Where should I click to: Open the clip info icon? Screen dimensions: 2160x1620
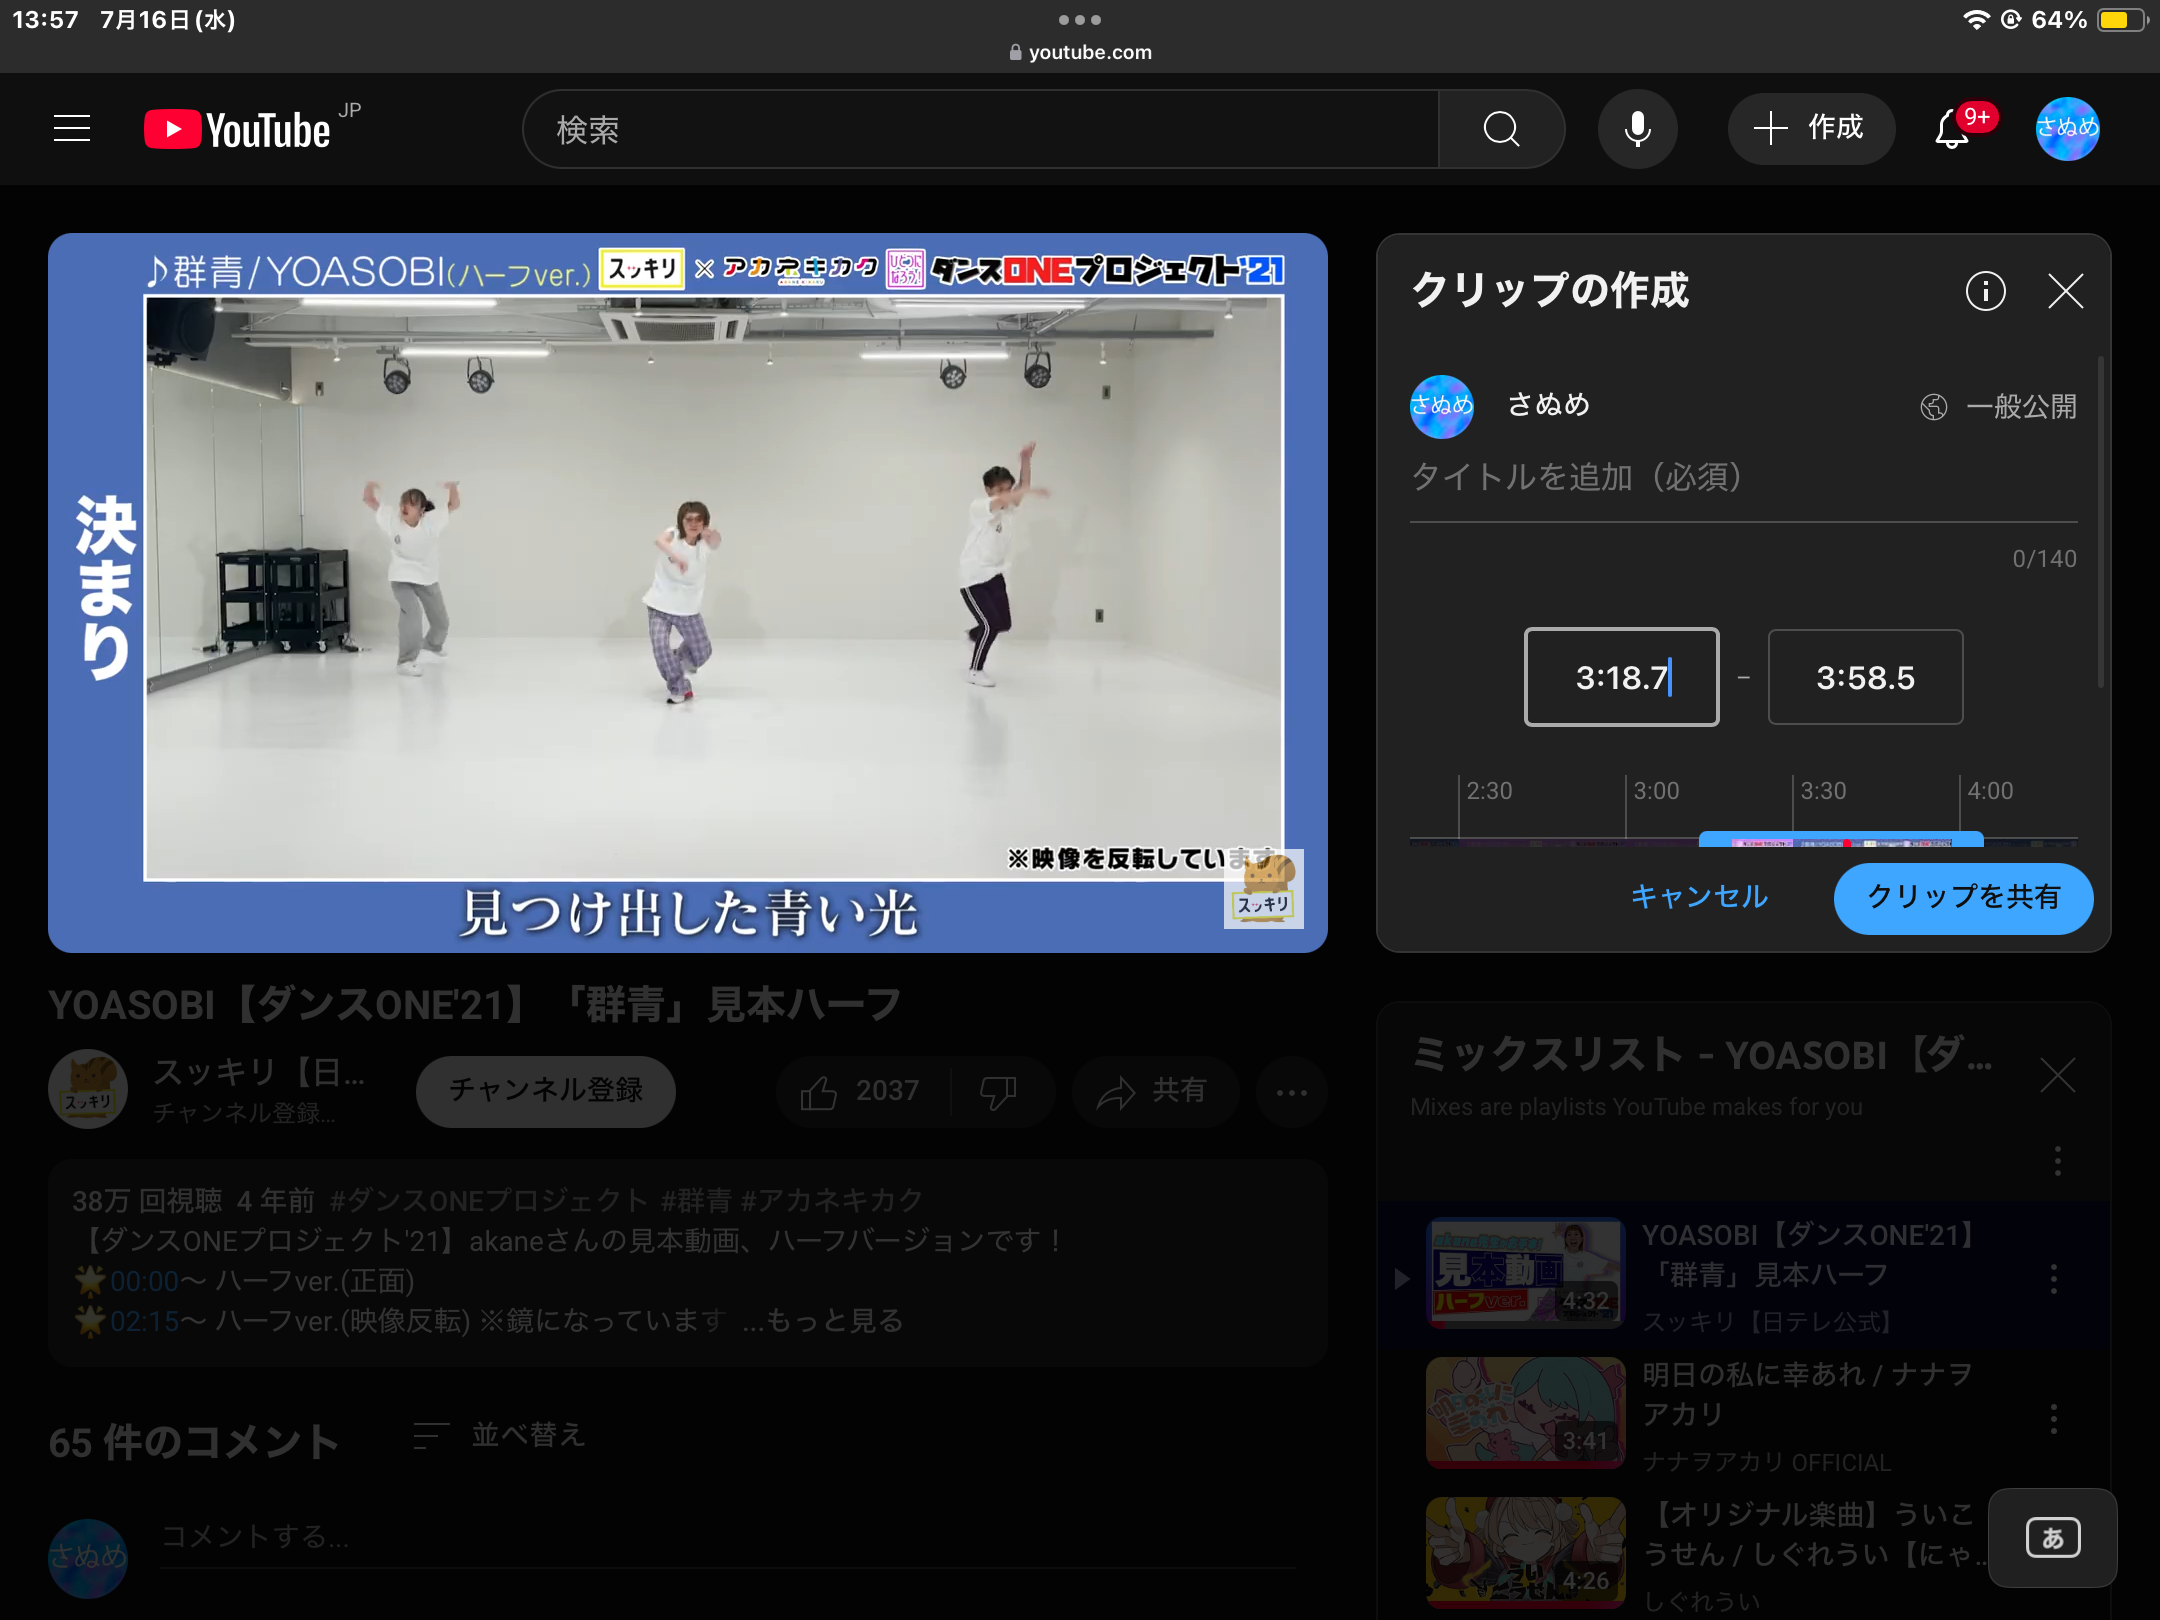coord(1985,291)
